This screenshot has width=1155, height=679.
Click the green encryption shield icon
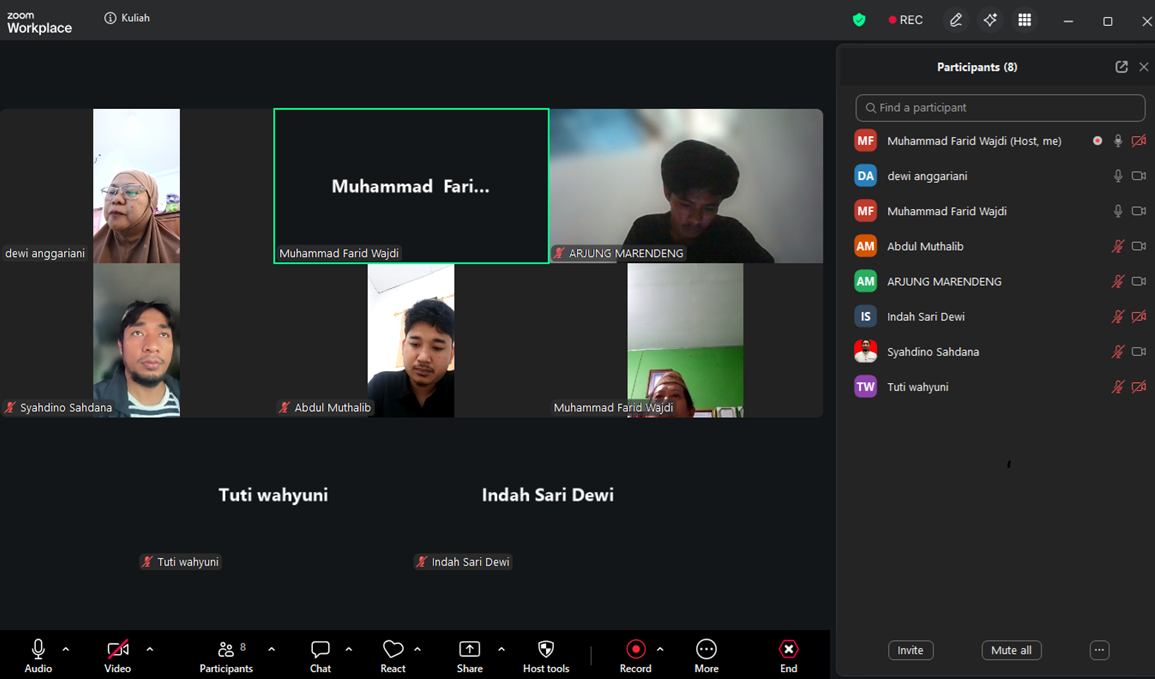[x=859, y=20]
